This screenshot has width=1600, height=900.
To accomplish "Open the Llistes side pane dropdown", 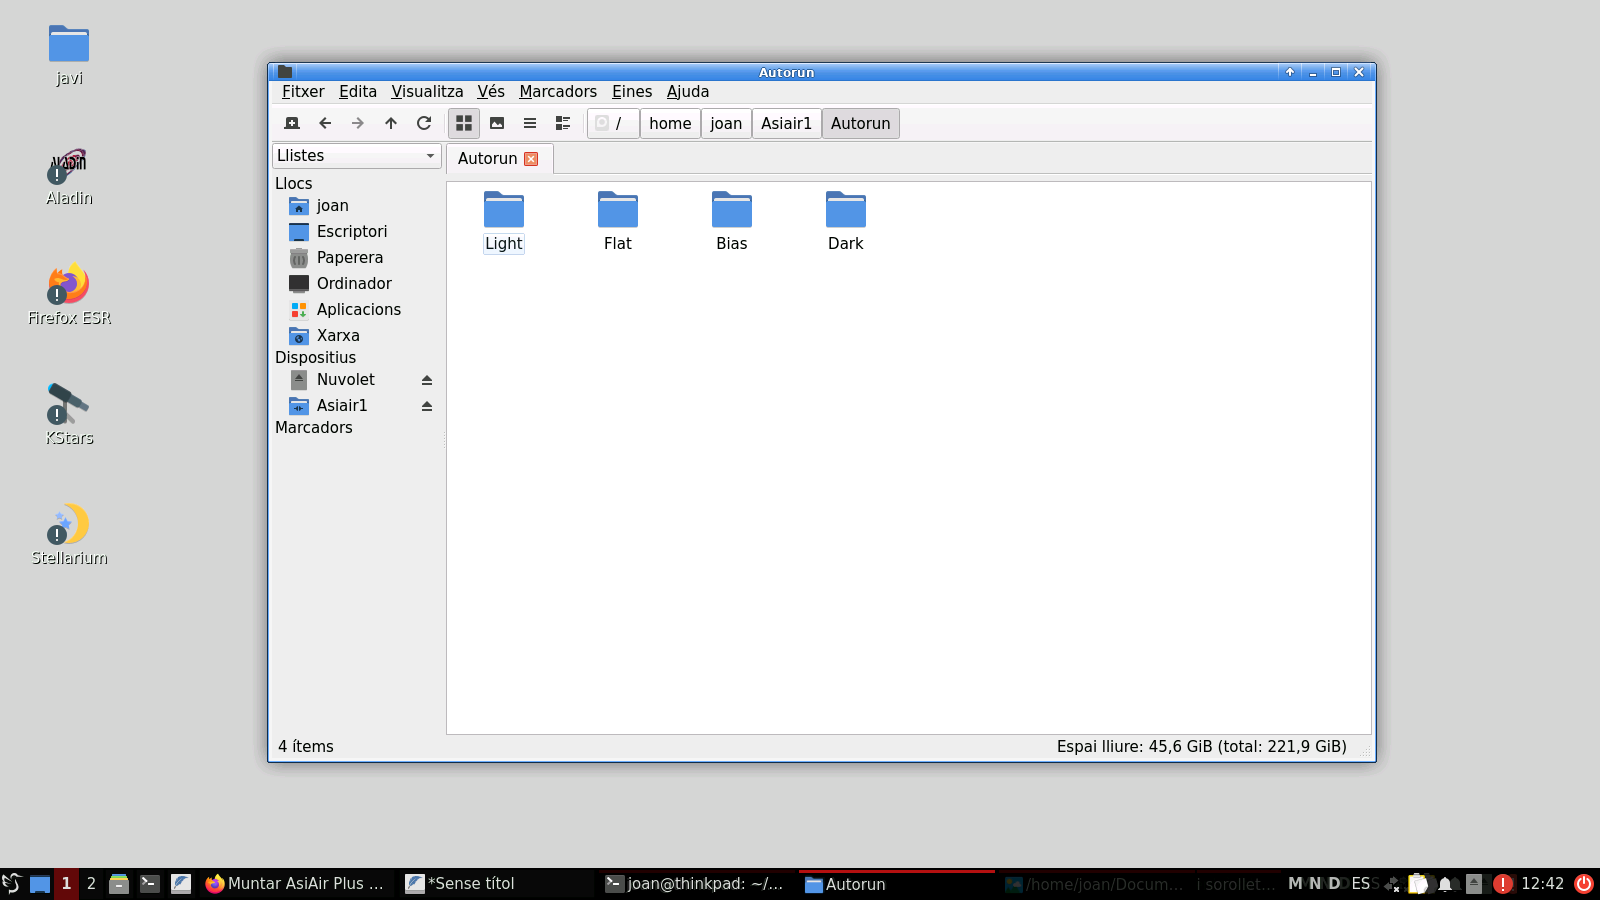I will point(356,156).
